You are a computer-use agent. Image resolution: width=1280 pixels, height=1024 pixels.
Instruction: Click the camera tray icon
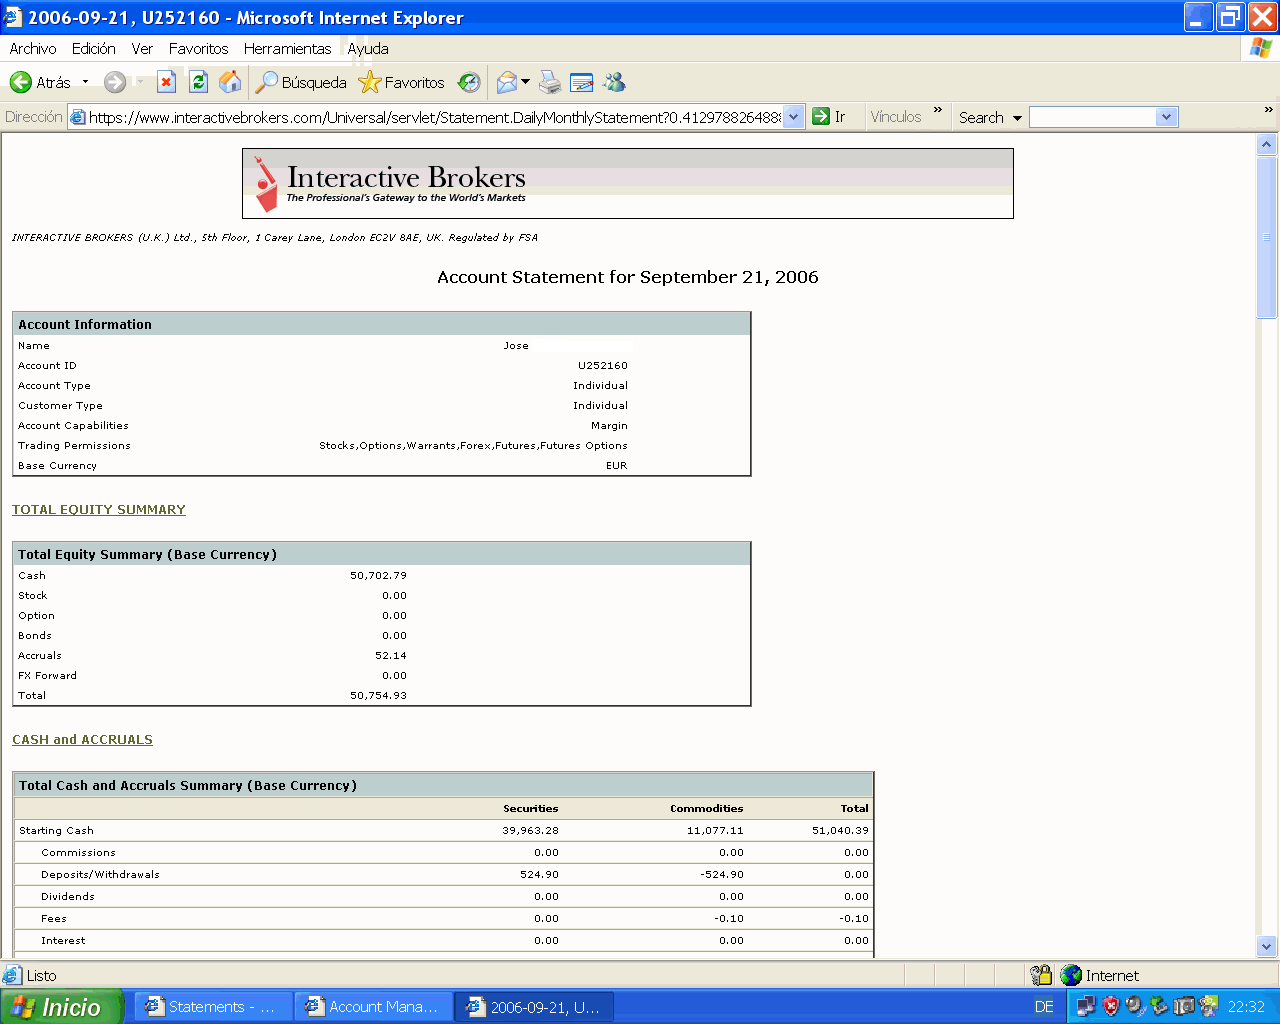click(1184, 1006)
